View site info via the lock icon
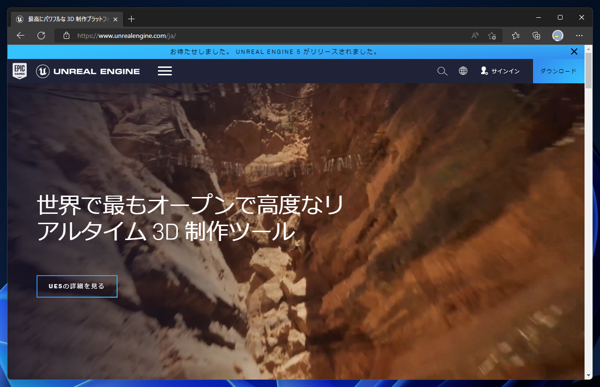 tap(66, 36)
